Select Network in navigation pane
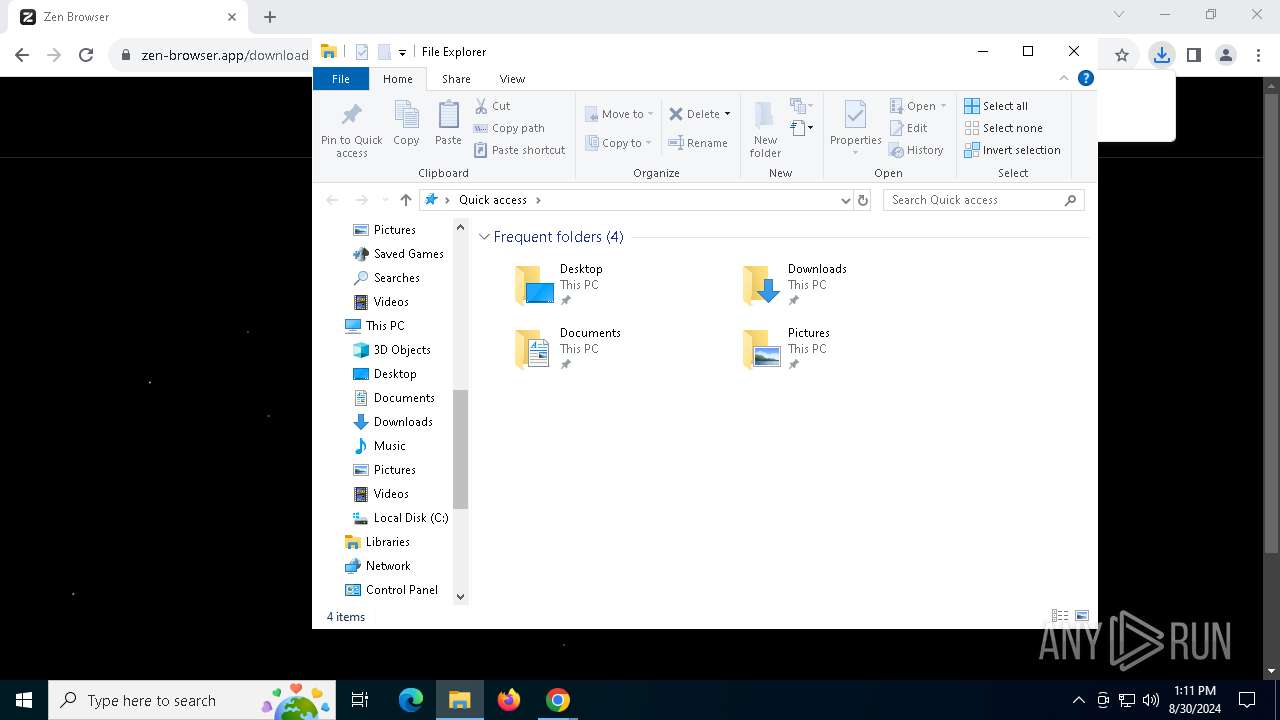Image resolution: width=1280 pixels, height=720 pixels. coord(377,566)
